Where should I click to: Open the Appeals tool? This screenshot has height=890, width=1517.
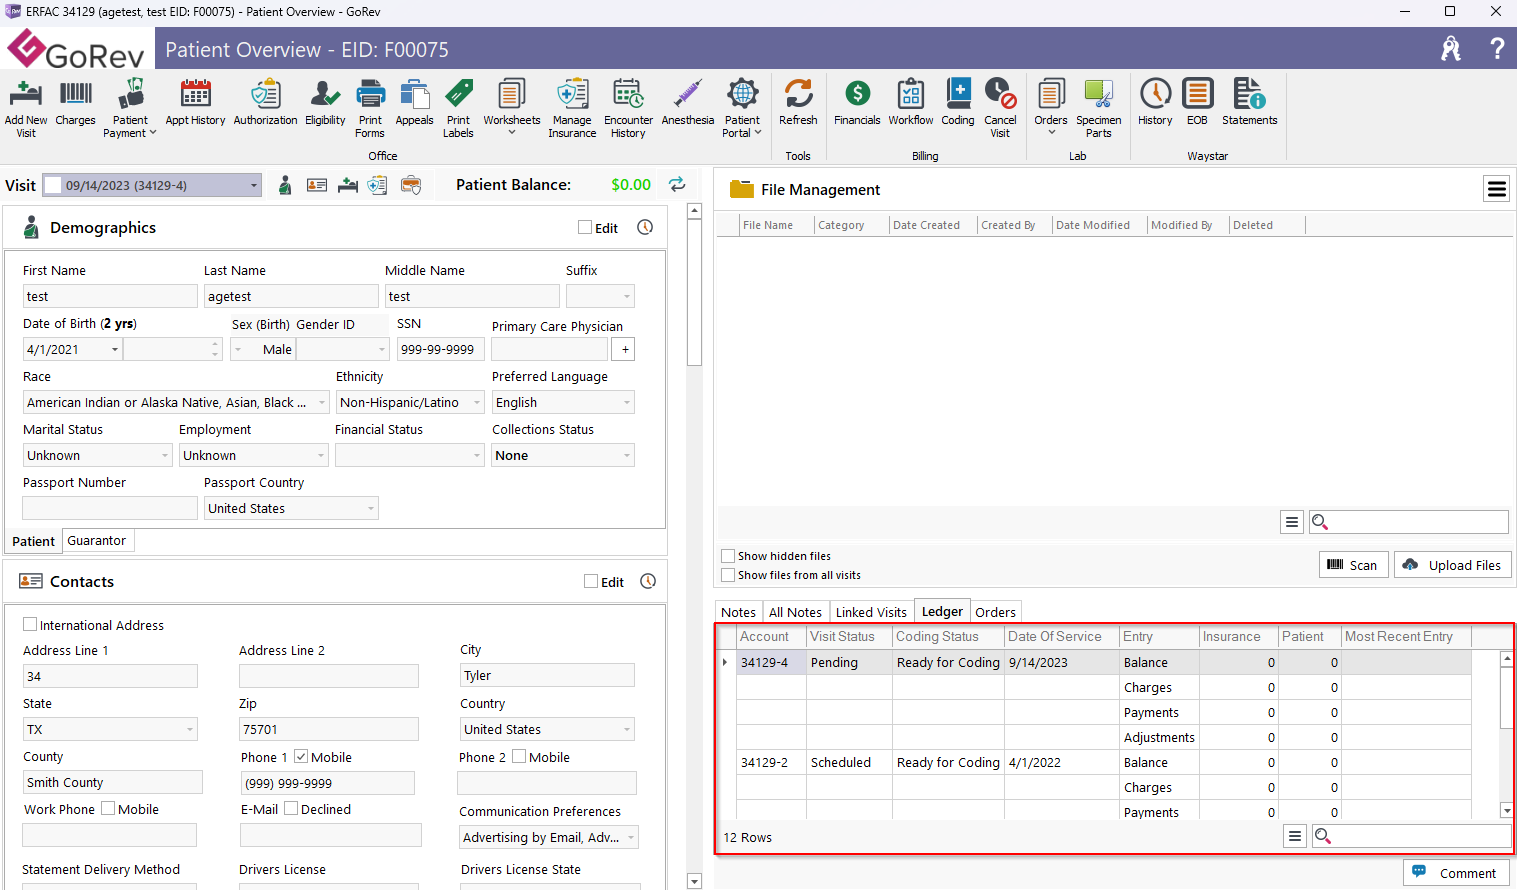tap(414, 101)
